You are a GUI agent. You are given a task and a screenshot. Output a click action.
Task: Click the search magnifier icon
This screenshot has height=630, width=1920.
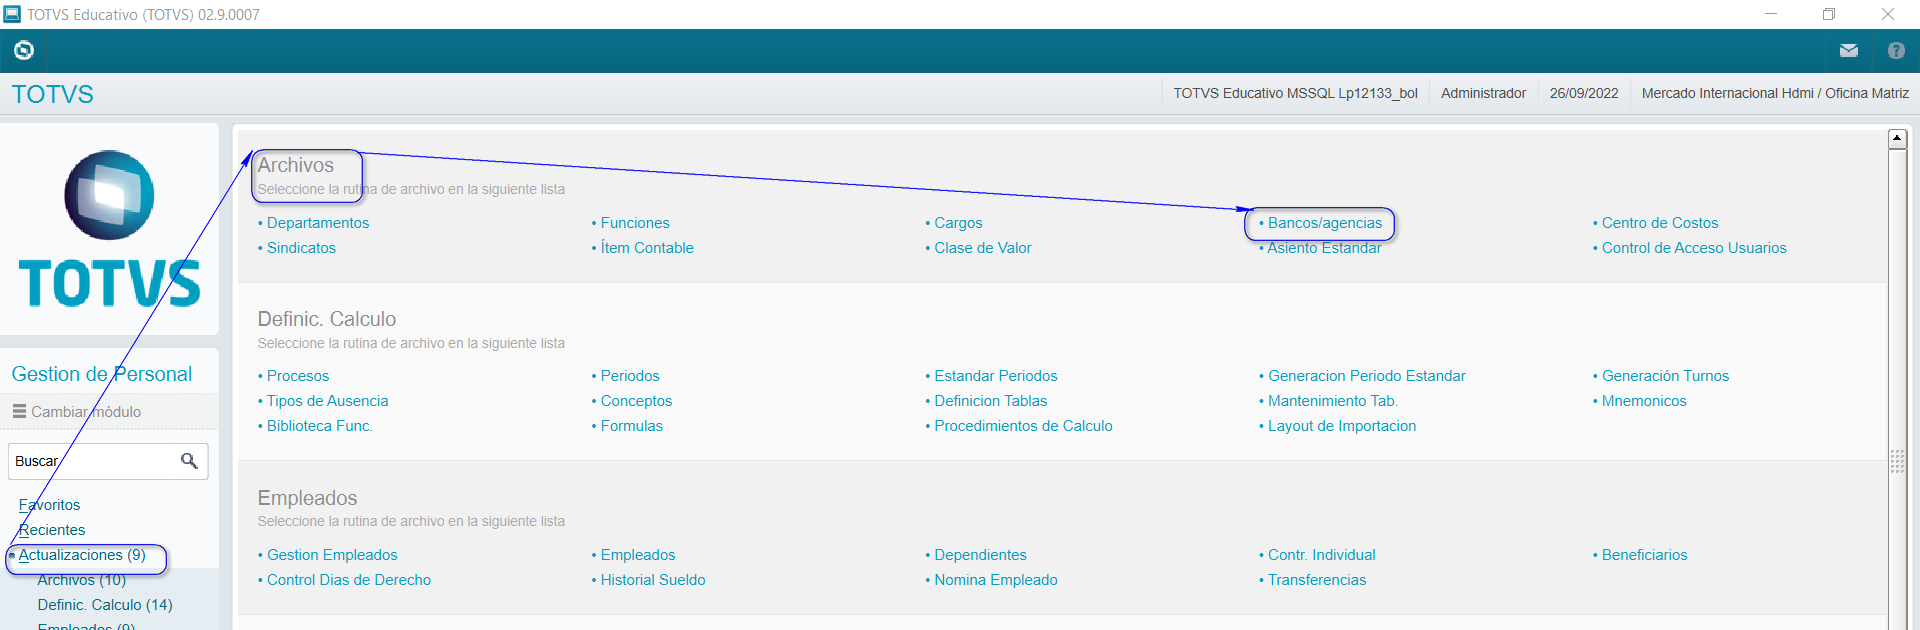tap(189, 461)
